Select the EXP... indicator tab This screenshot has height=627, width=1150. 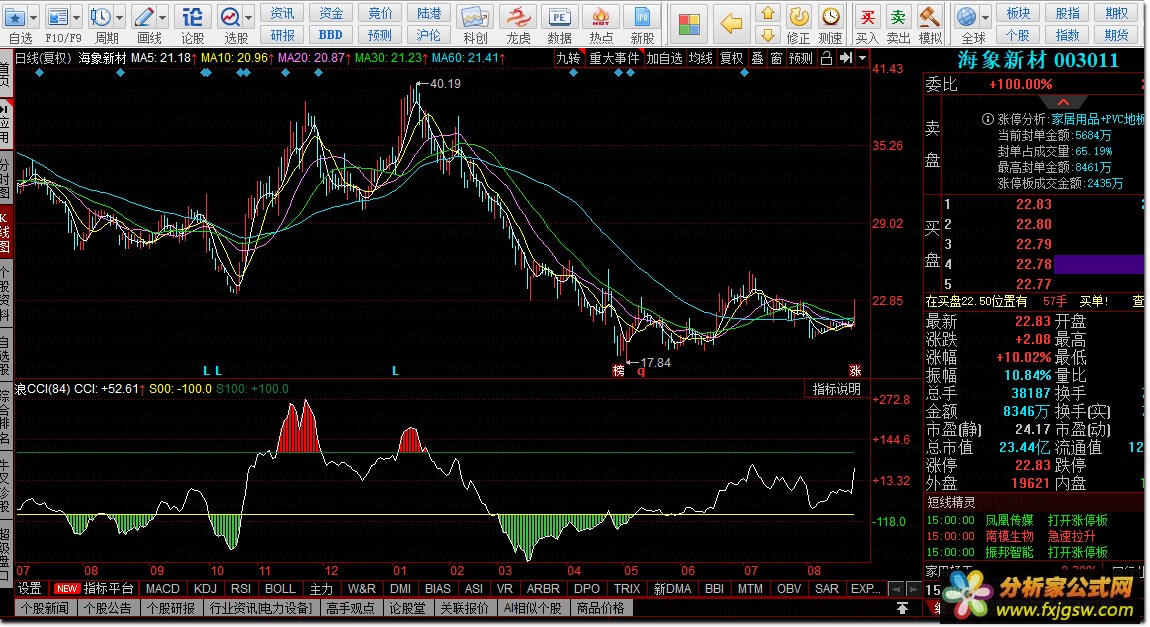click(865, 588)
